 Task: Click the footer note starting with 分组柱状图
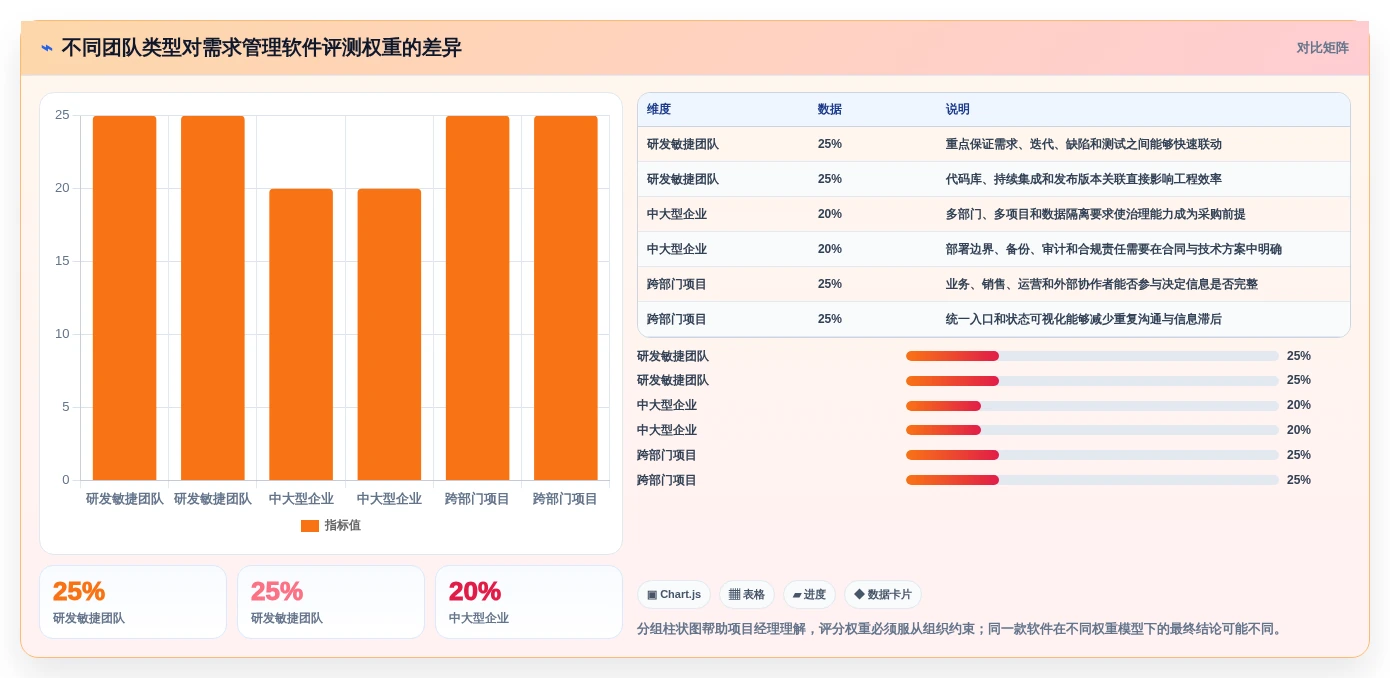point(962,629)
